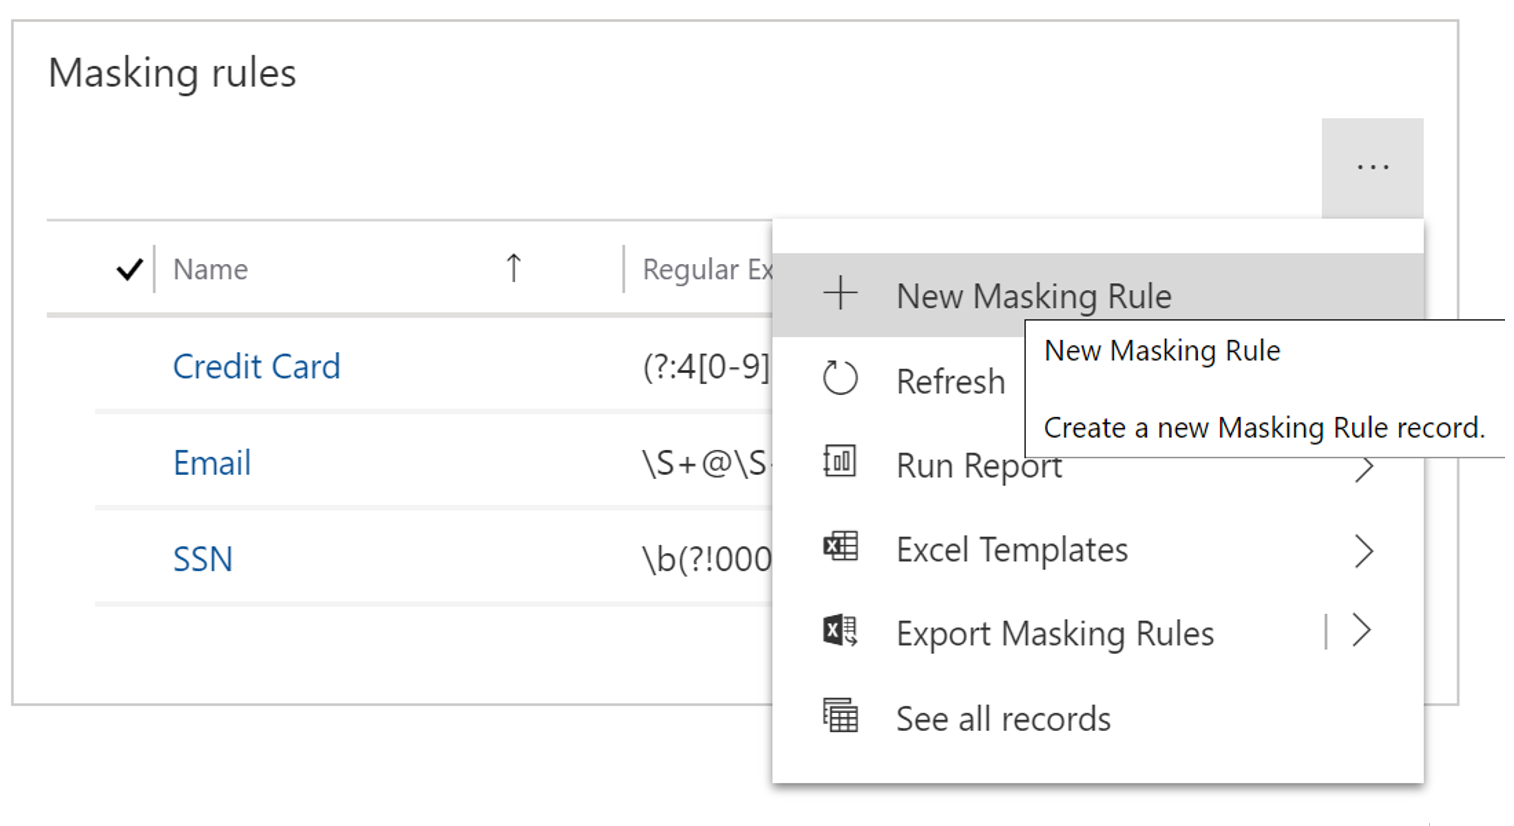Open the three-dot more commands button

coord(1372,168)
